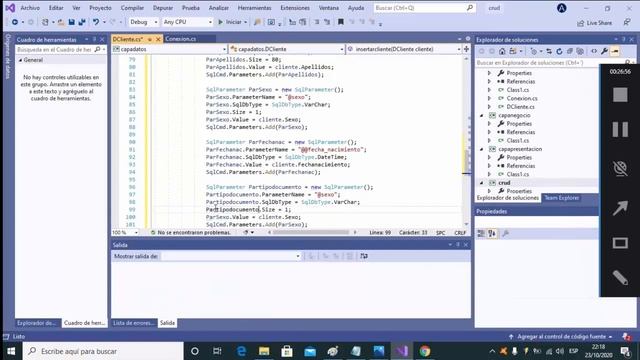Click the Categorized view icon in Propiedades
The height and width of the screenshot is (360, 640).
coord(481,233)
